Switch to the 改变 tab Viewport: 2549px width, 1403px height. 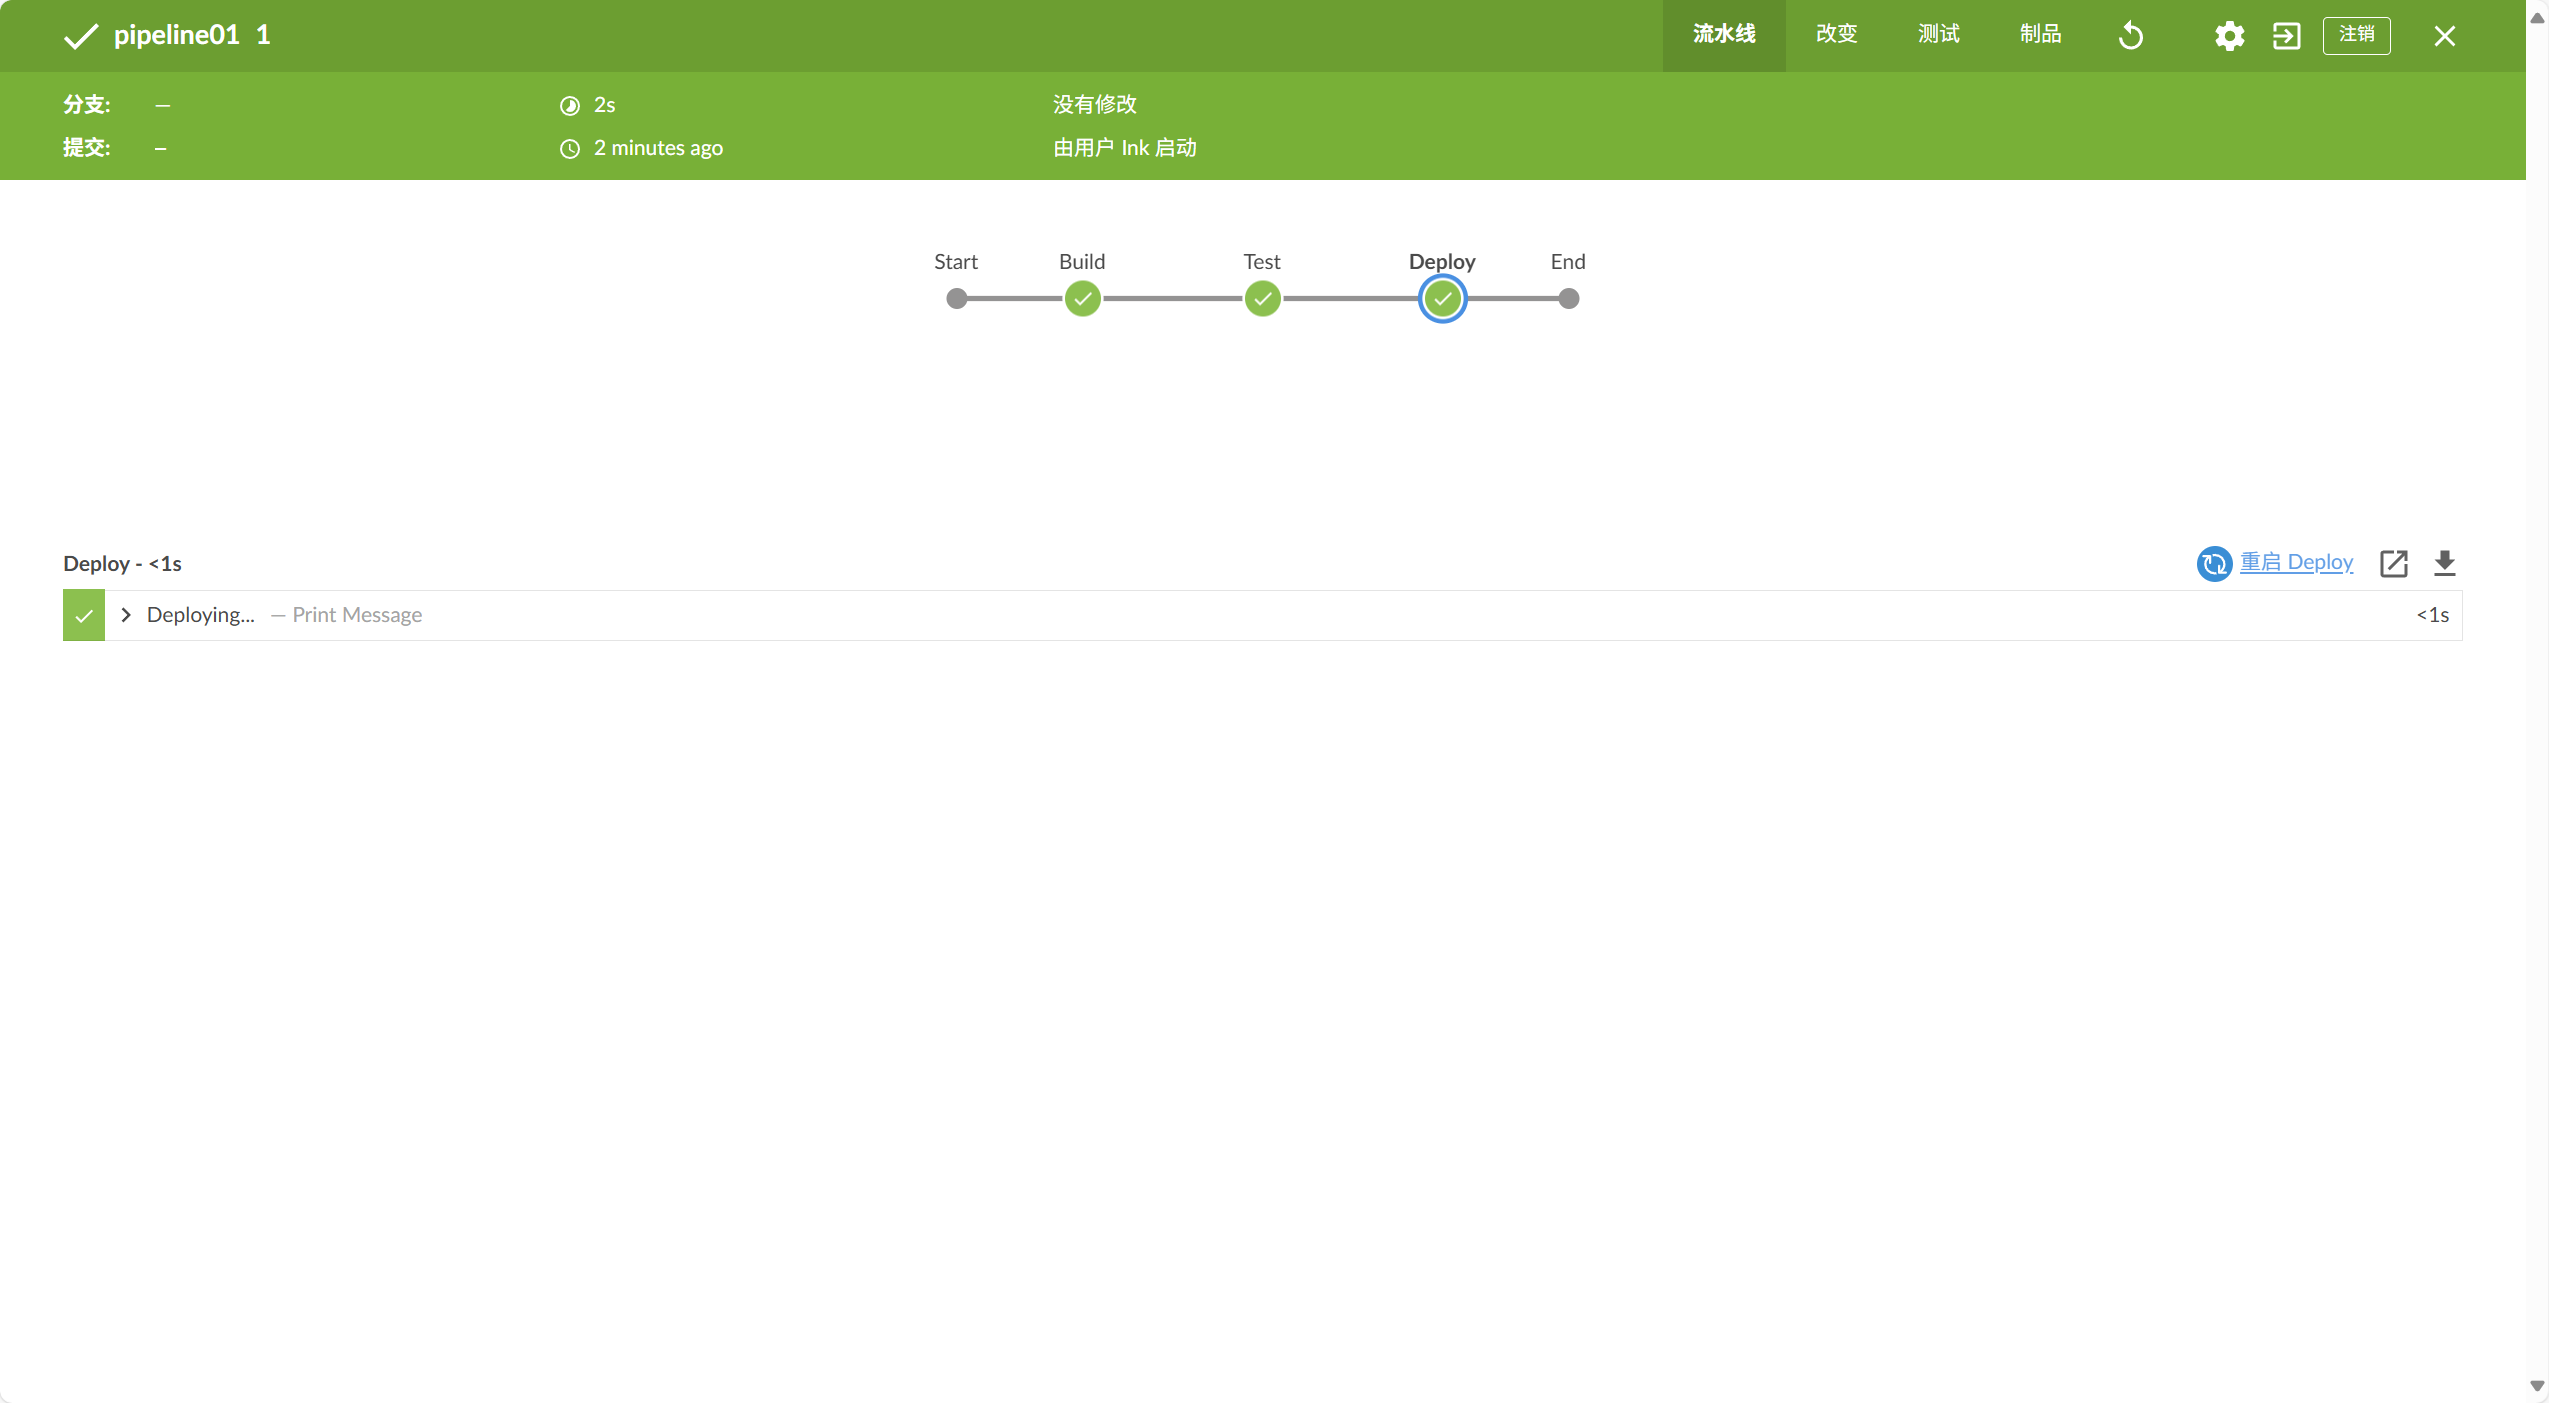tap(1836, 35)
